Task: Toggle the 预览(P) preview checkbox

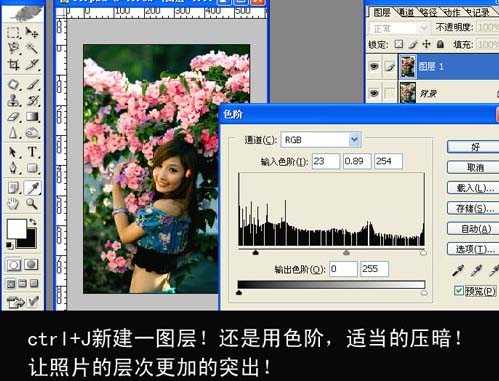Action: pyautogui.click(x=459, y=291)
